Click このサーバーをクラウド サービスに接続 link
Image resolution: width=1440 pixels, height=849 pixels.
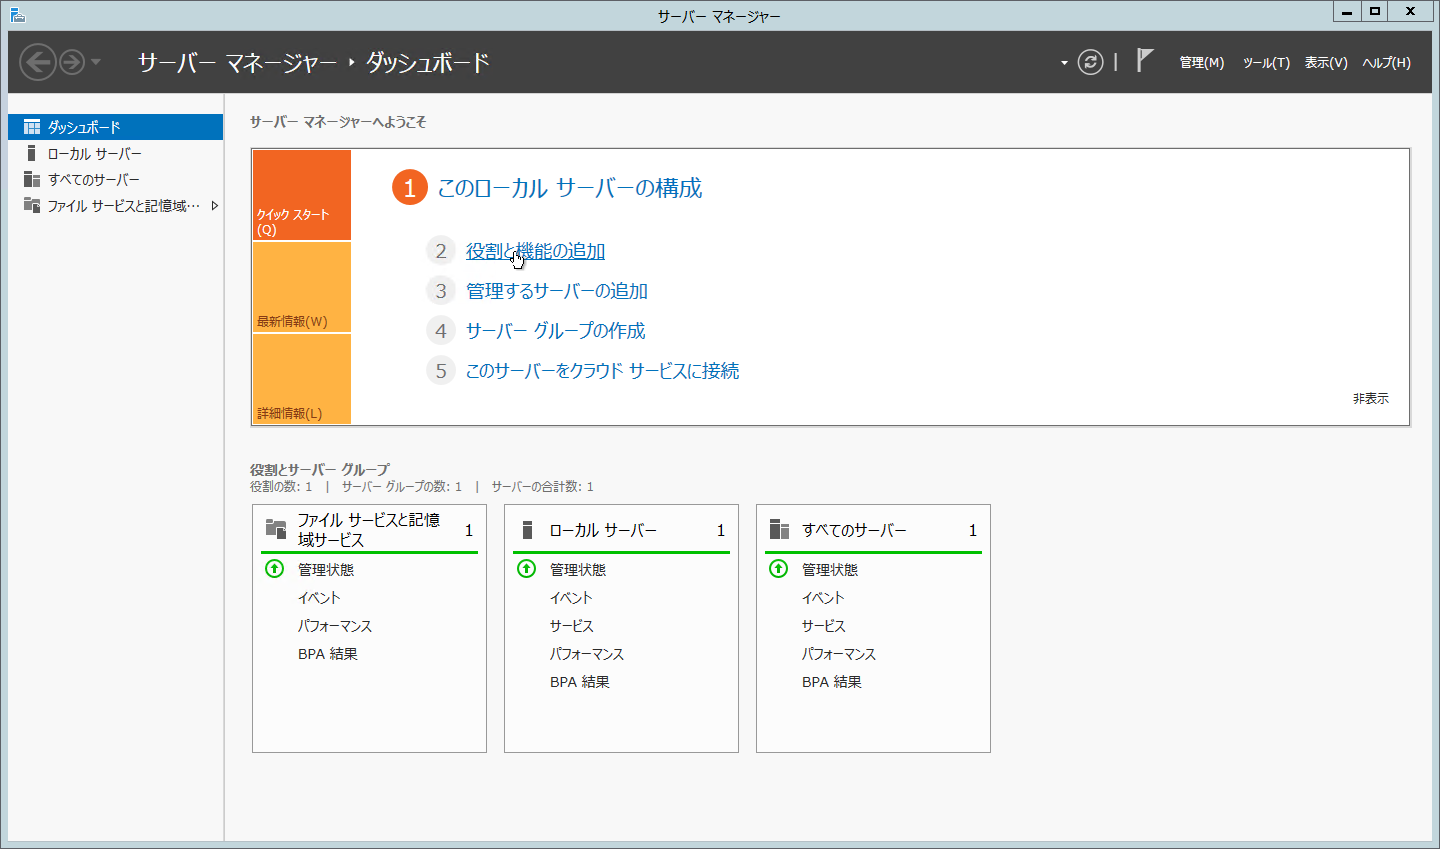tap(602, 371)
